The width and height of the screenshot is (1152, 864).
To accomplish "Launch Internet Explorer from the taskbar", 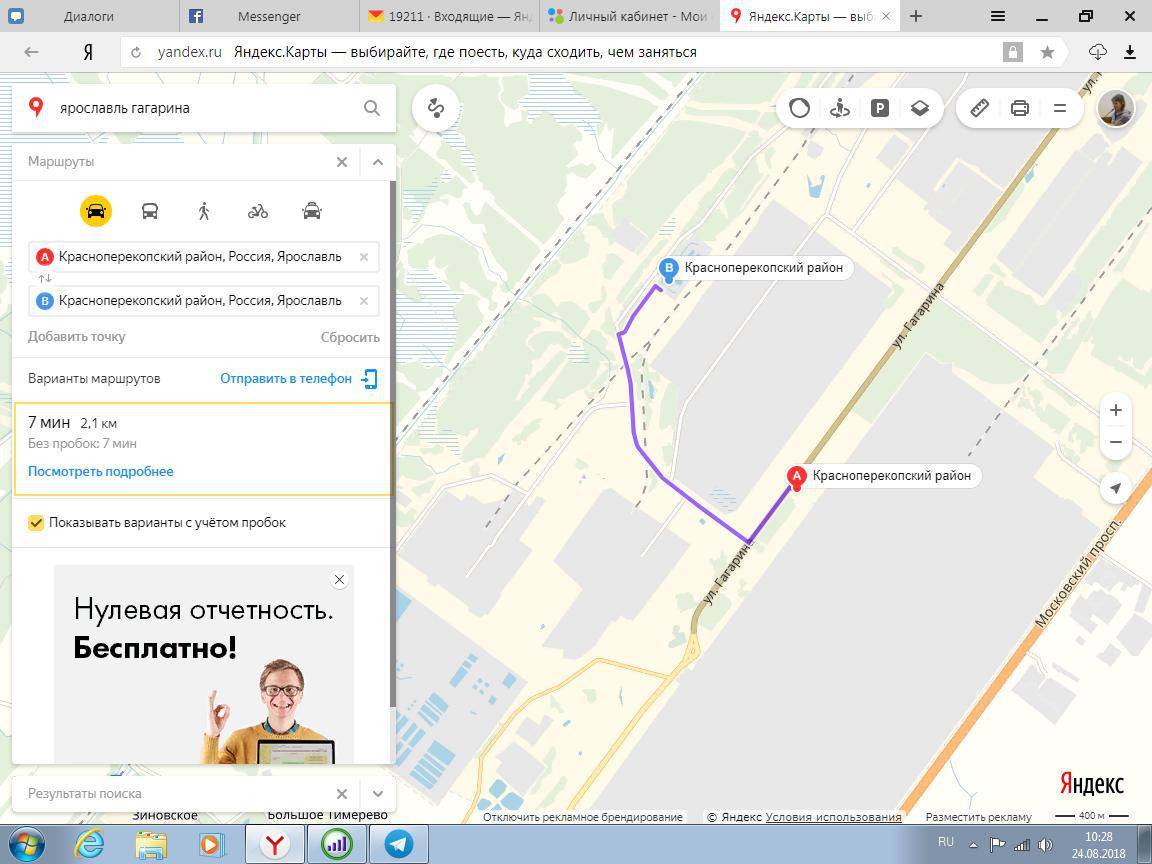I will pos(89,844).
